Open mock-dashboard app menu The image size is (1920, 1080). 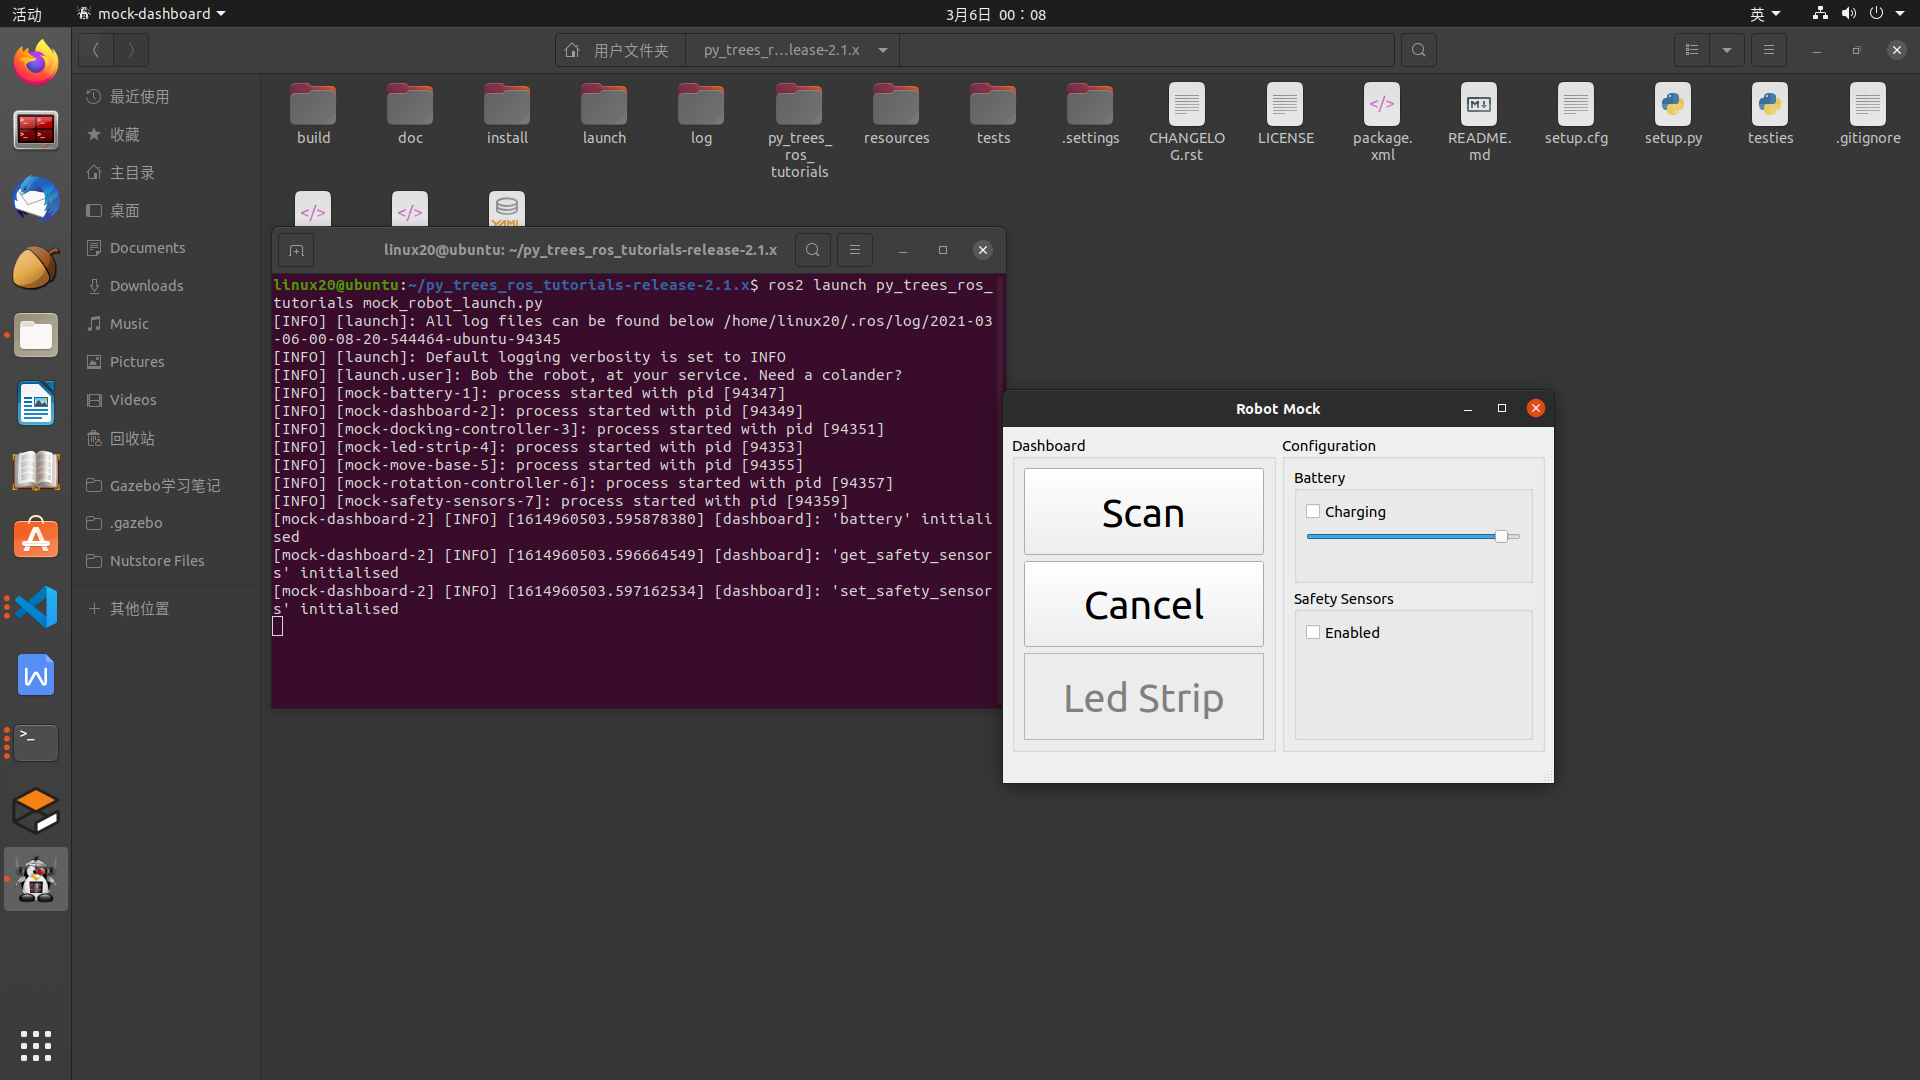point(152,14)
